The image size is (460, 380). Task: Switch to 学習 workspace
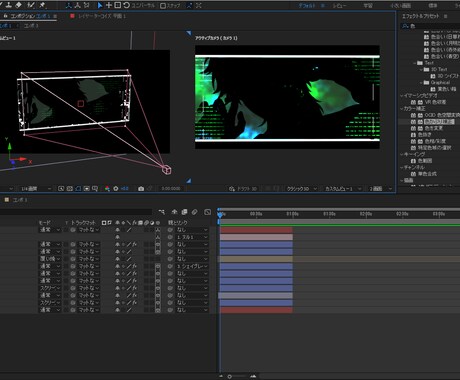tap(368, 6)
